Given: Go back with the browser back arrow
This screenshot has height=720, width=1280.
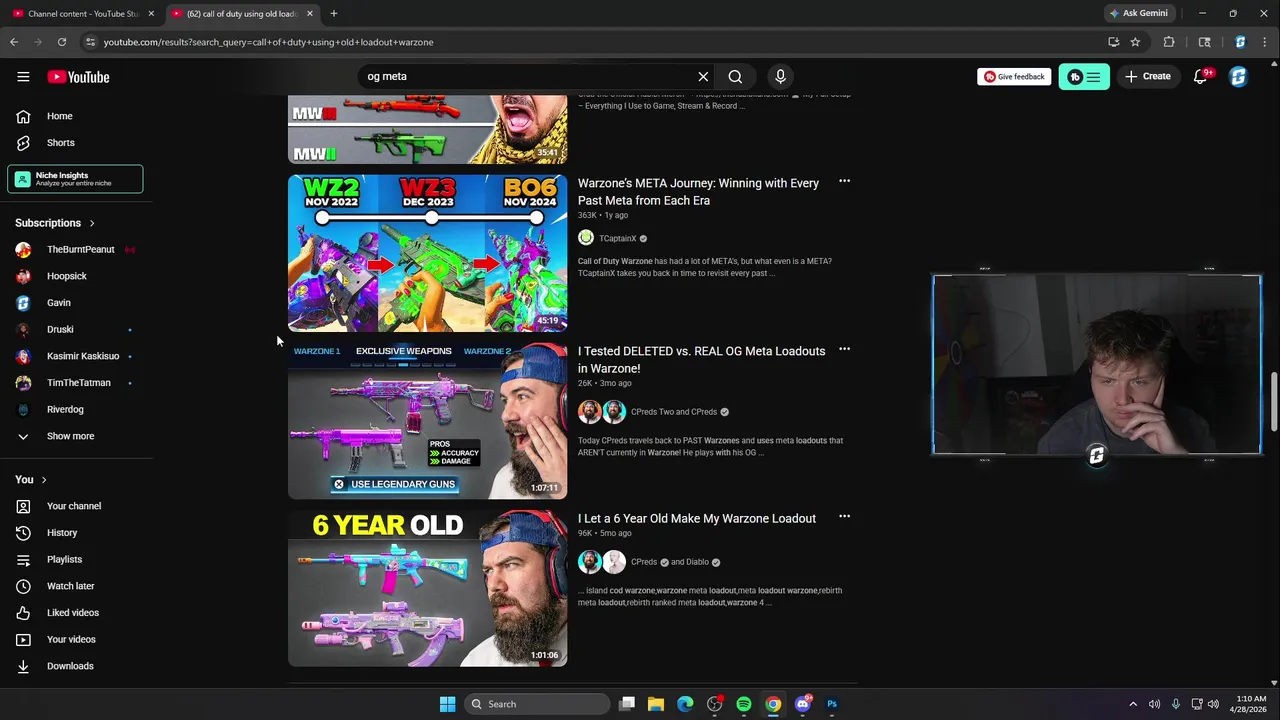Looking at the screenshot, I should pos(14,42).
